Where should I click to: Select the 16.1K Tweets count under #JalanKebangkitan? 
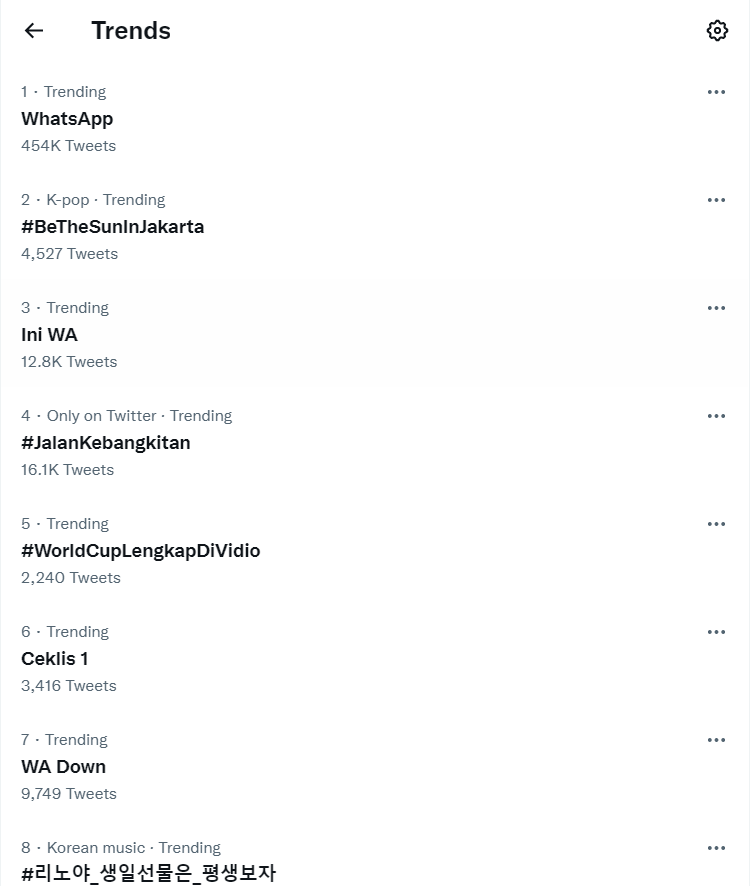tap(67, 470)
